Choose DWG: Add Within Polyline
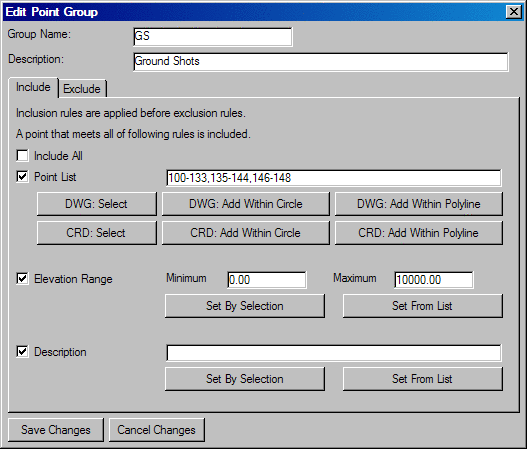 (x=419, y=204)
